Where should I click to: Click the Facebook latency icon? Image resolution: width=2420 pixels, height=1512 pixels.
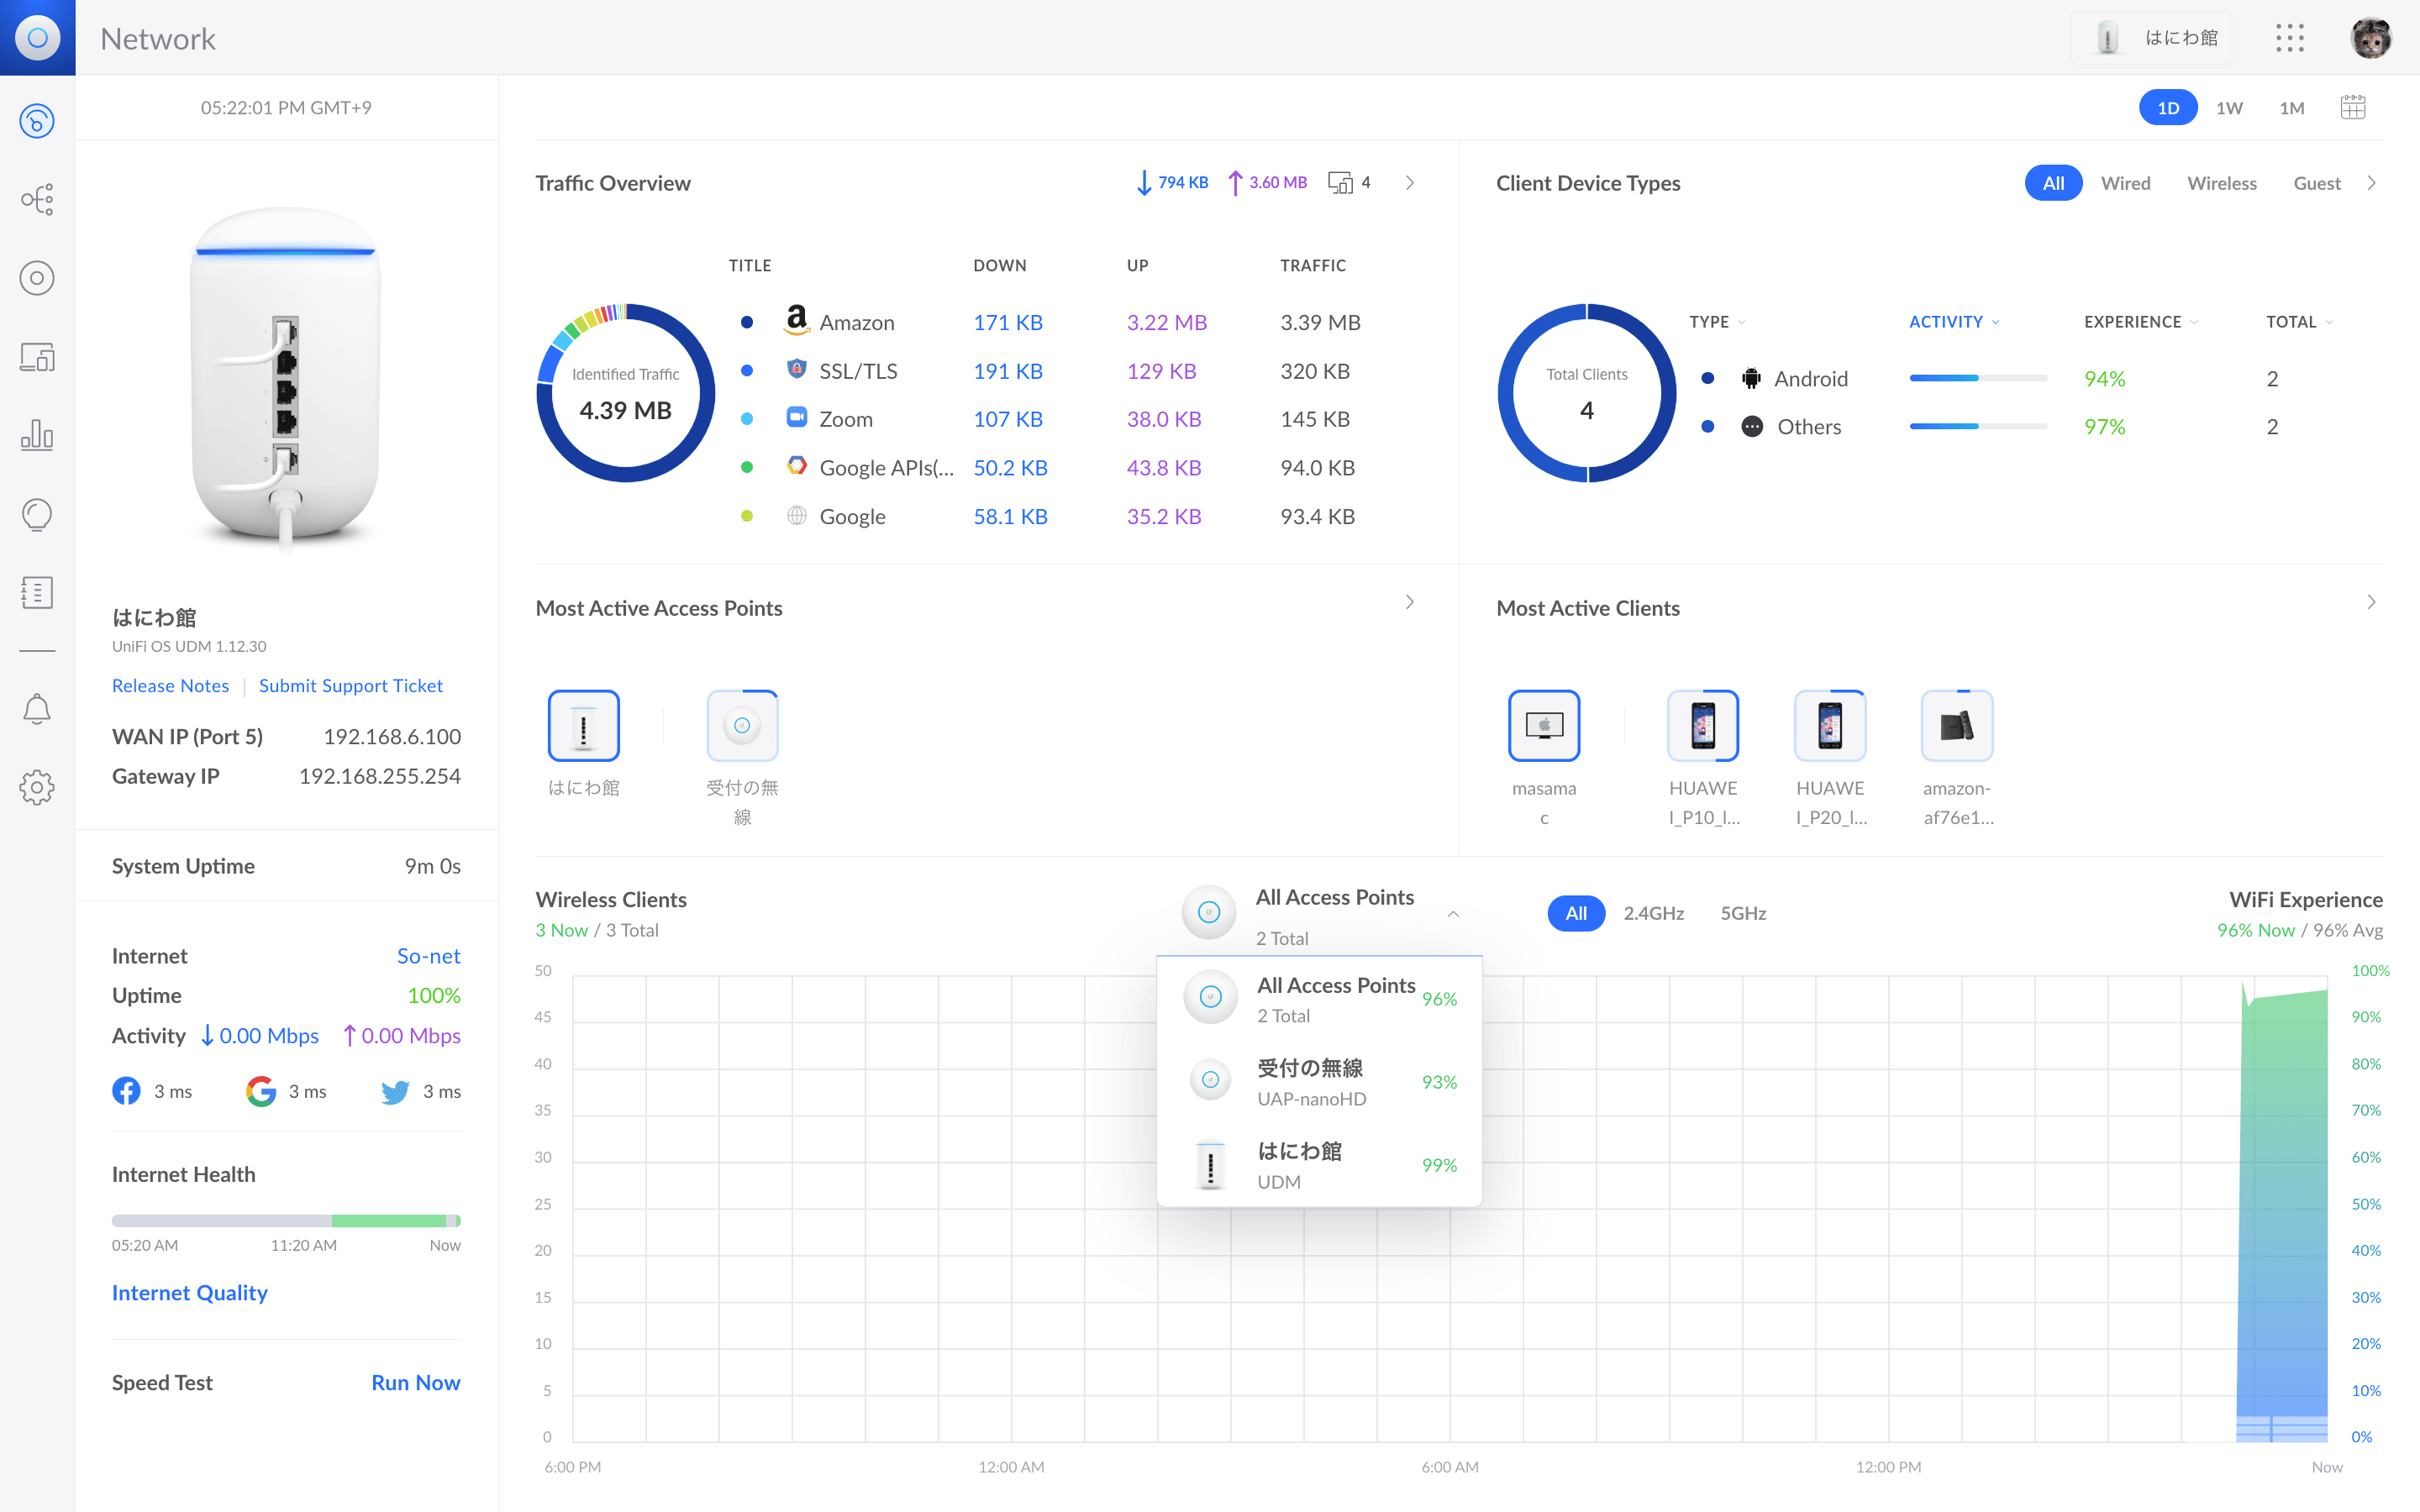[x=126, y=1091]
